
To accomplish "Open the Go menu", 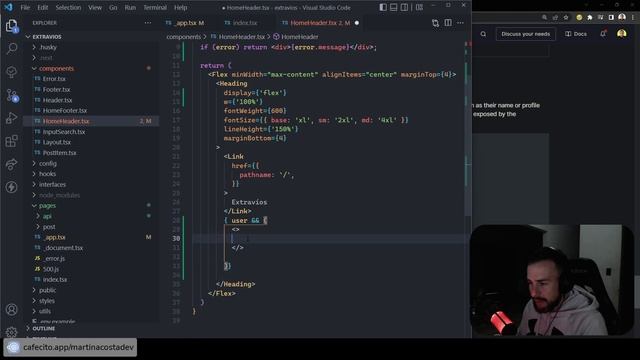I will coord(113,7).
